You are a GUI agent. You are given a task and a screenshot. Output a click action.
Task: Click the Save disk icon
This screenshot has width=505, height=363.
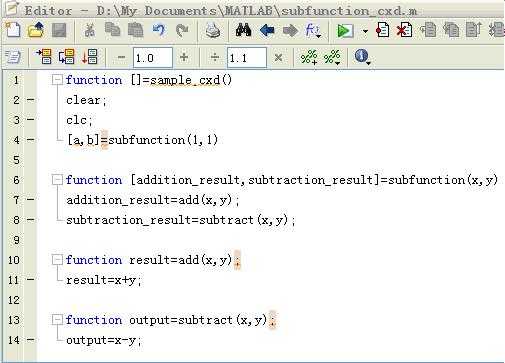[59, 30]
